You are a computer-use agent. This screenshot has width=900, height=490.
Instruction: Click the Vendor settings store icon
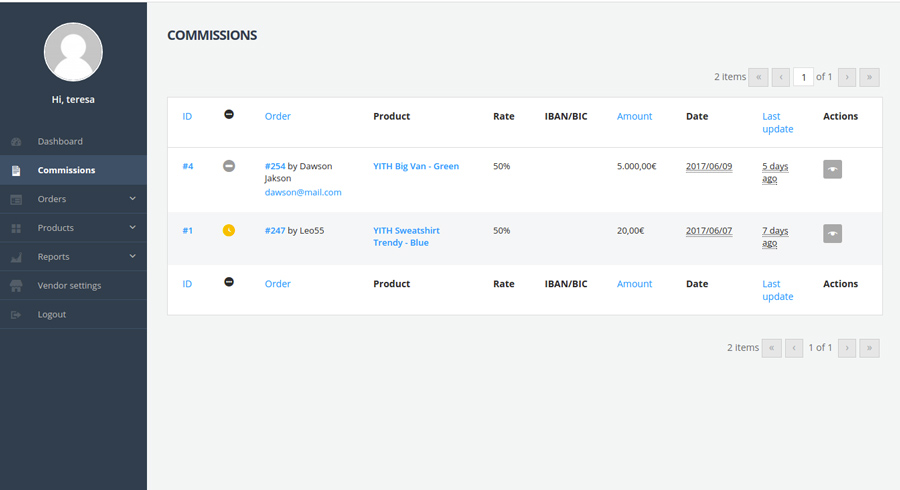tap(16, 286)
